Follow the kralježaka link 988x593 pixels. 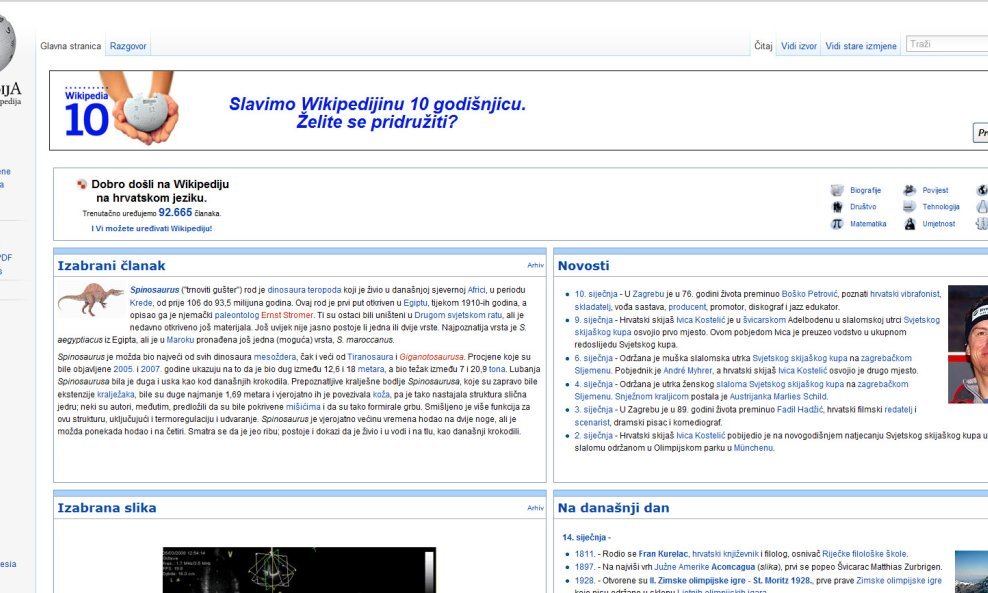click(116, 394)
